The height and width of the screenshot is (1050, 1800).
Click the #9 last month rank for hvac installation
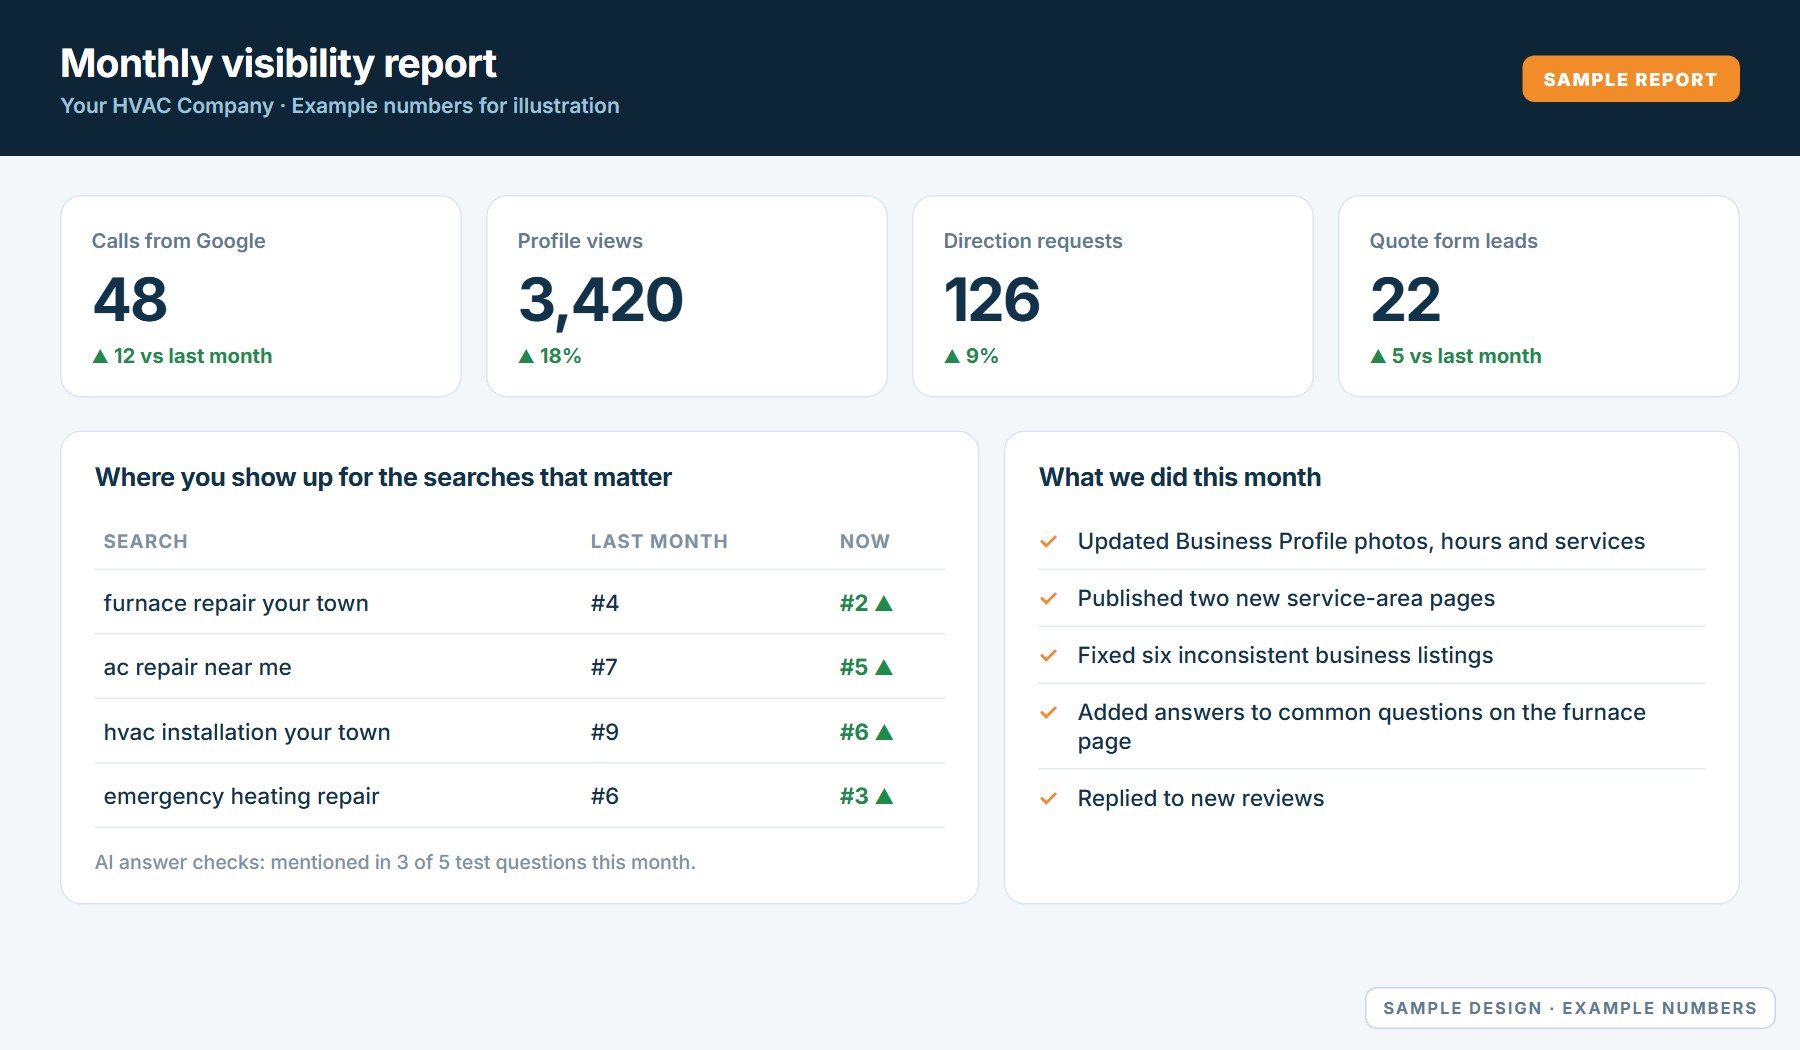click(605, 732)
